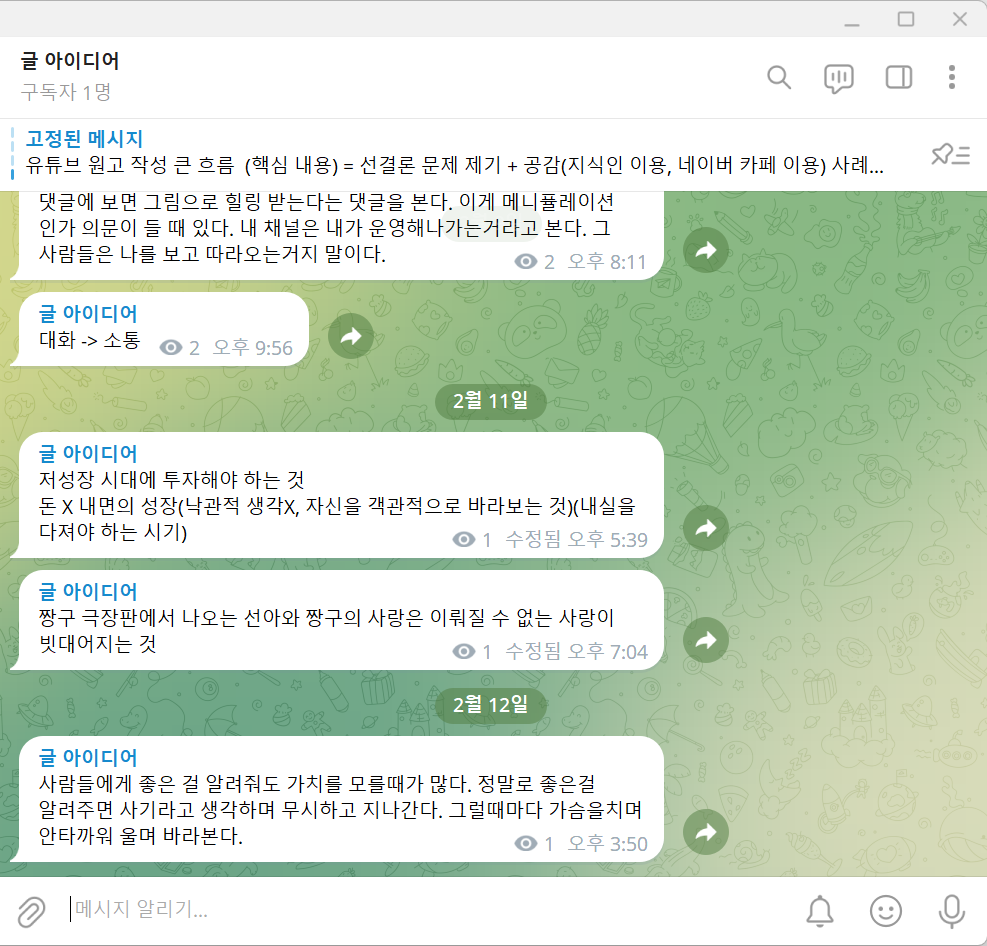987x946 pixels.
Task: Click the 2월 11일 date badge
Action: point(490,400)
